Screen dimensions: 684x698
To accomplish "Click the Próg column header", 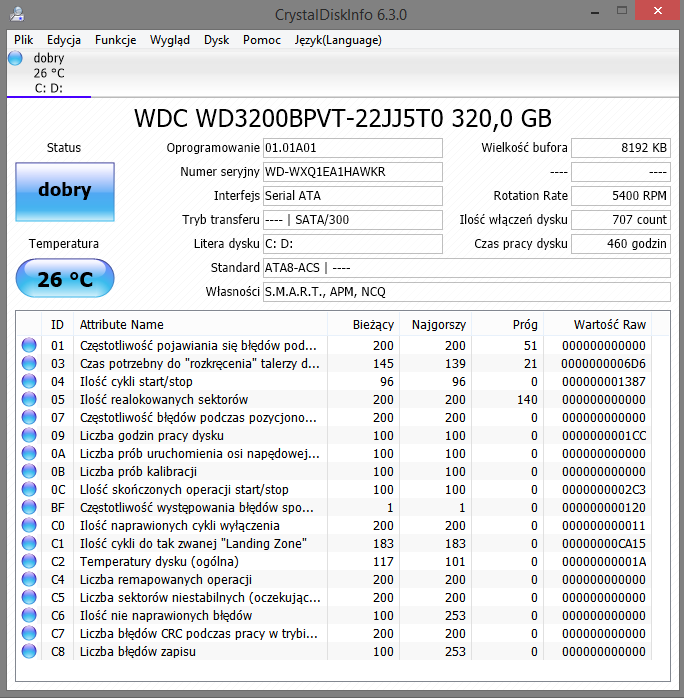I will (x=508, y=325).
